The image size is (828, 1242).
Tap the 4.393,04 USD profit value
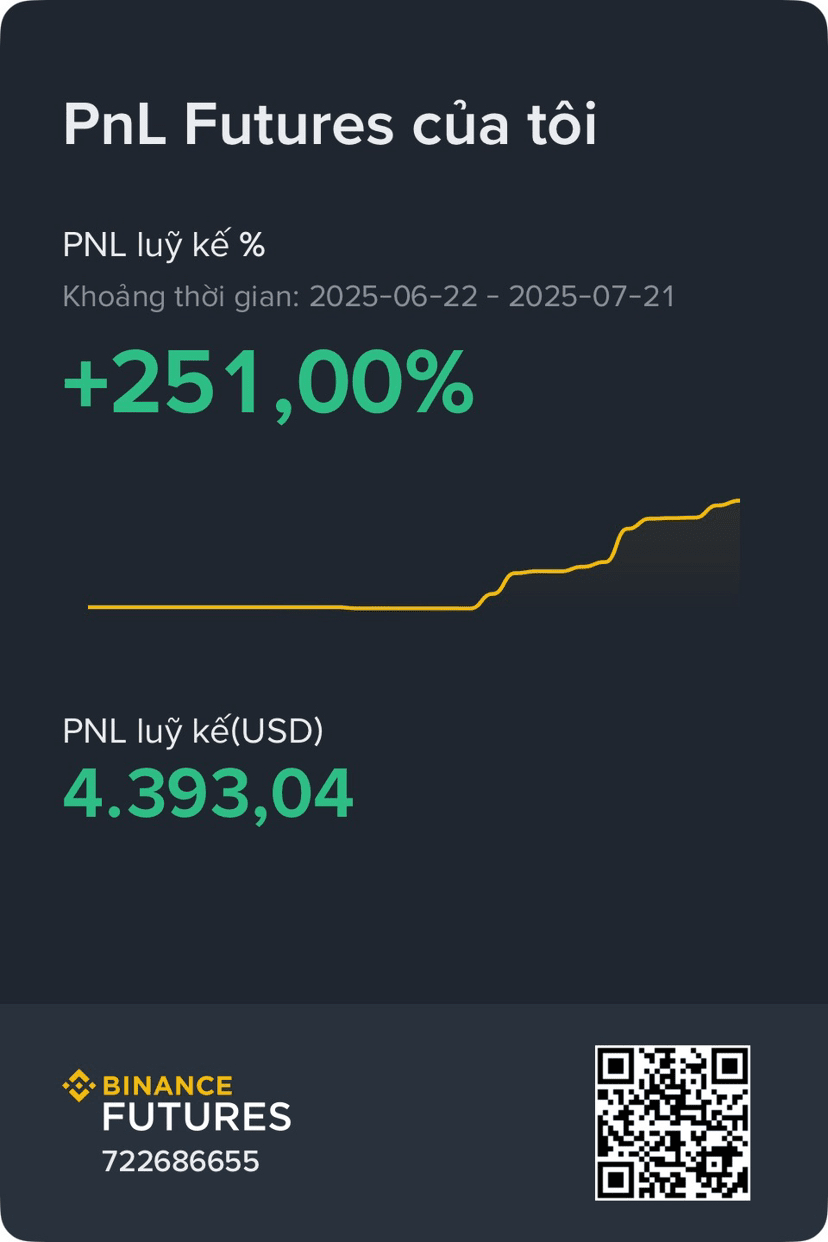tap(208, 794)
